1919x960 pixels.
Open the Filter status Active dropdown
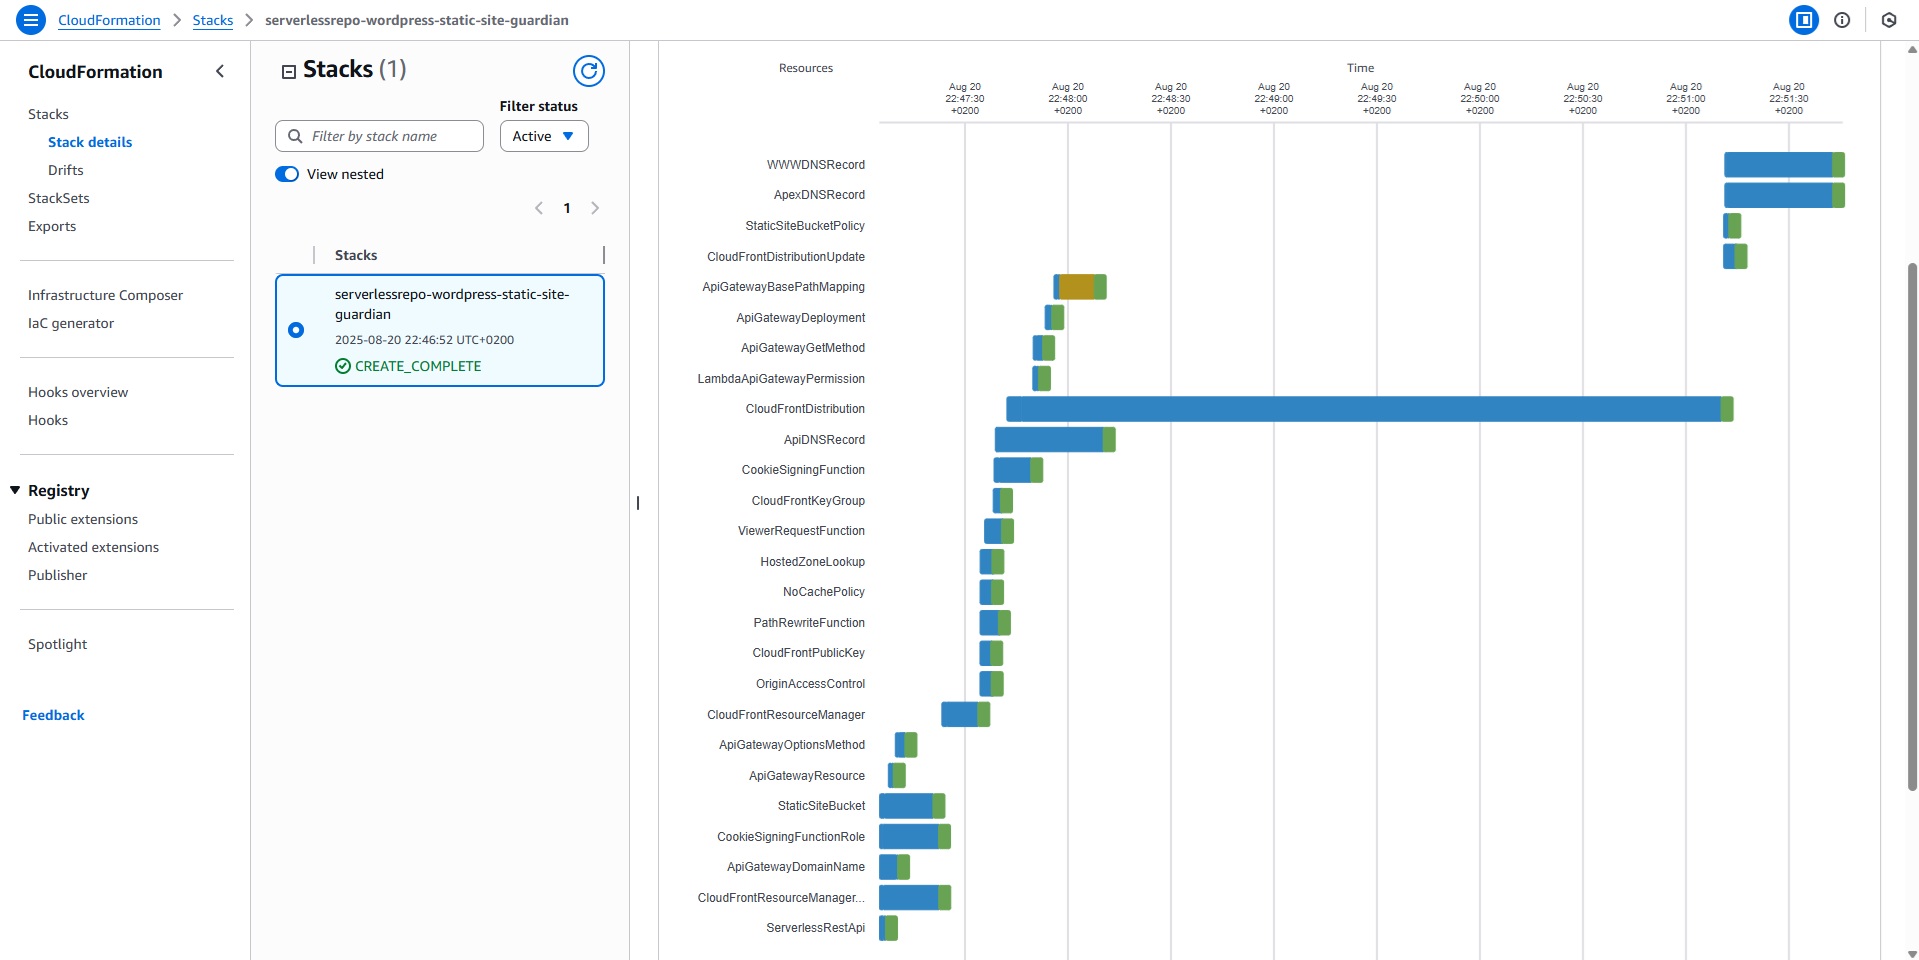pyautogui.click(x=544, y=136)
